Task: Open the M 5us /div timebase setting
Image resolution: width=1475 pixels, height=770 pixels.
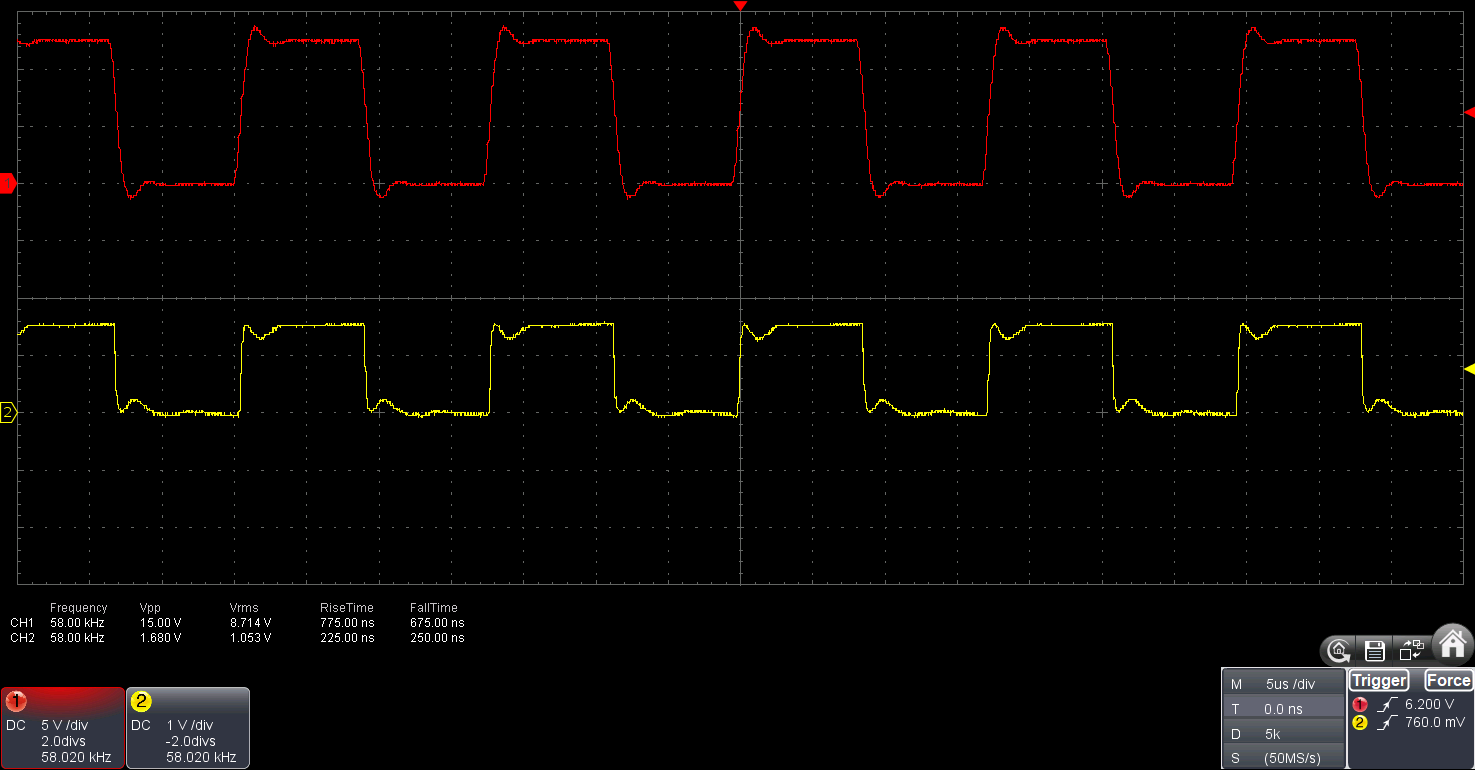Action: (1284, 684)
